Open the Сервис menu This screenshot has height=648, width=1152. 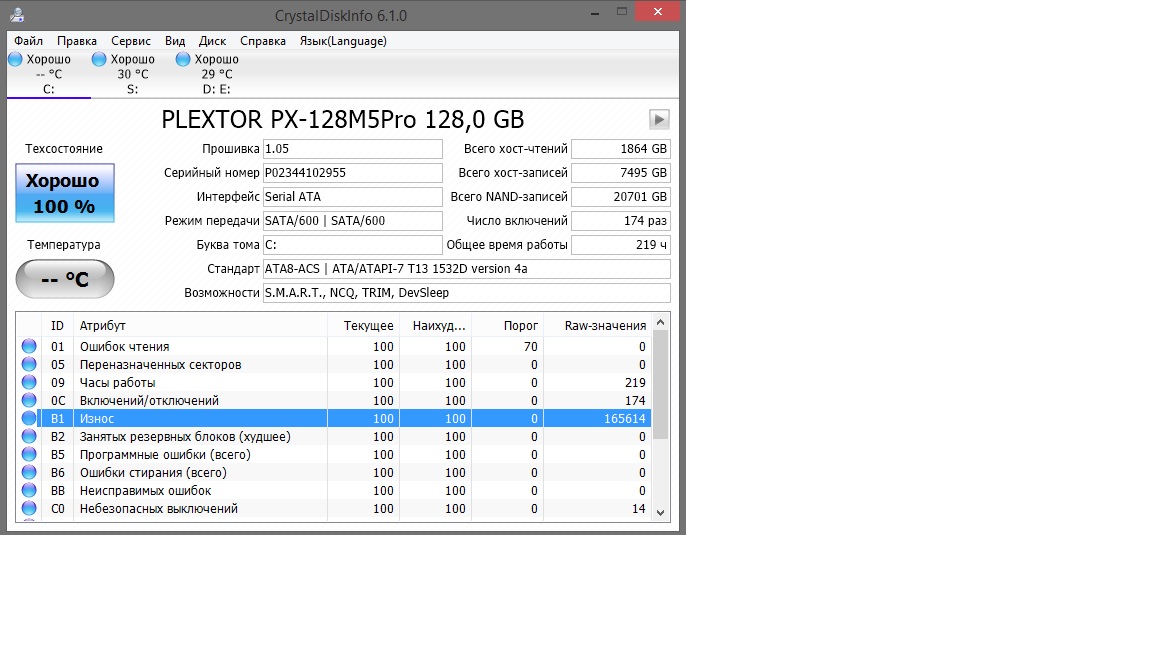(x=131, y=41)
